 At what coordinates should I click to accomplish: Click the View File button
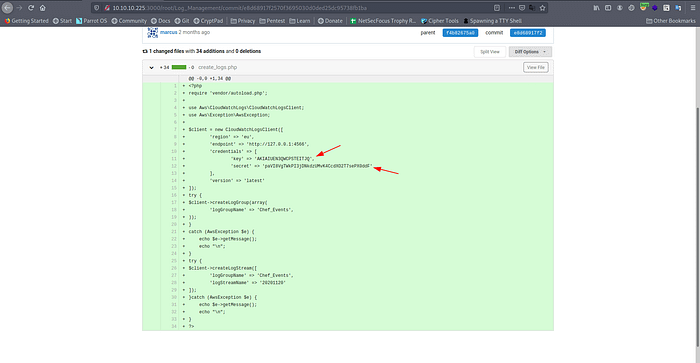tap(536, 67)
